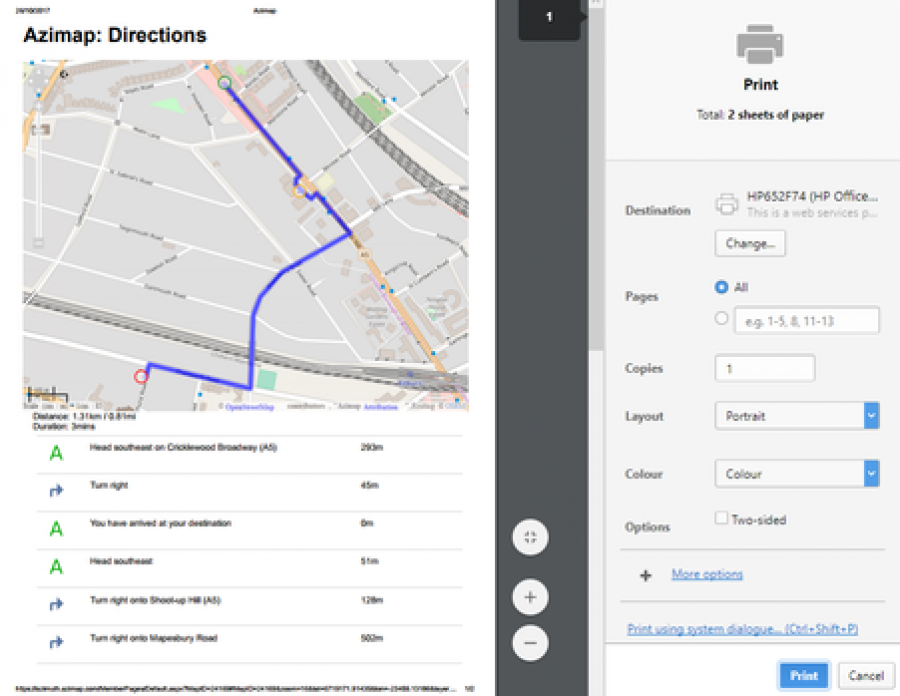Click the large printer icon above Print
The height and width of the screenshot is (696, 900).
[x=760, y=44]
